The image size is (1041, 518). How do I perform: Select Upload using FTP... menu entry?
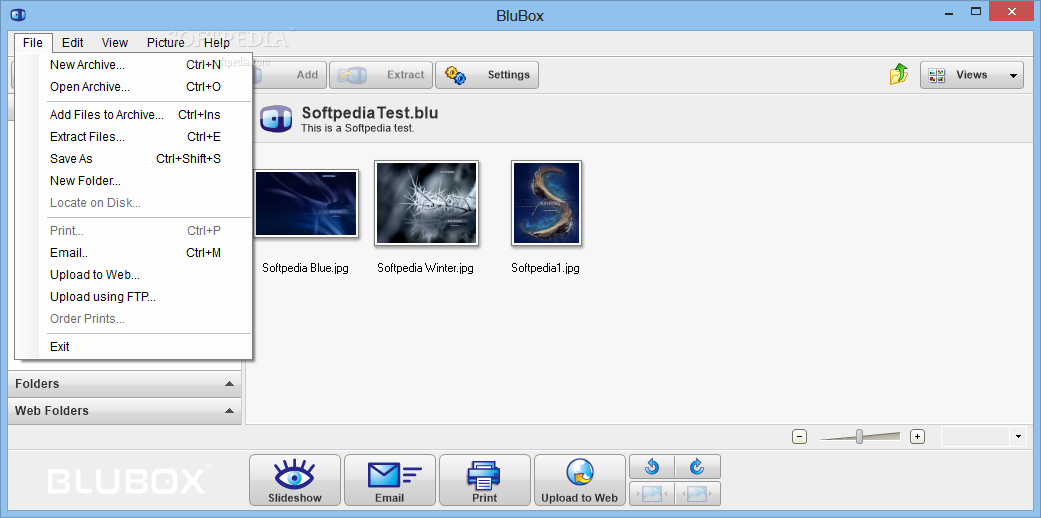pyautogui.click(x=135, y=297)
